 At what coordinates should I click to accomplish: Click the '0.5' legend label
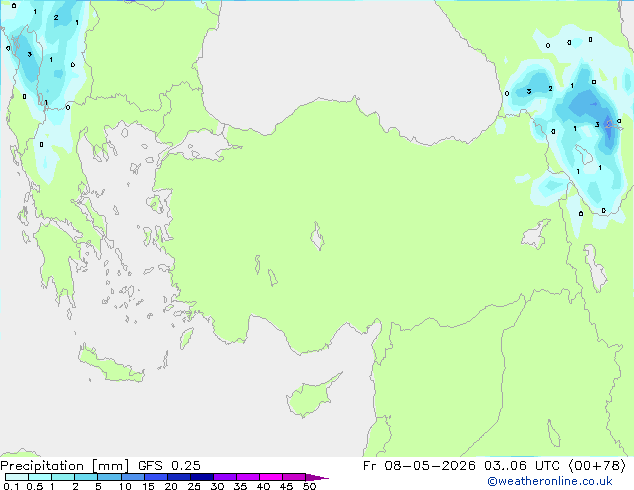(35, 486)
